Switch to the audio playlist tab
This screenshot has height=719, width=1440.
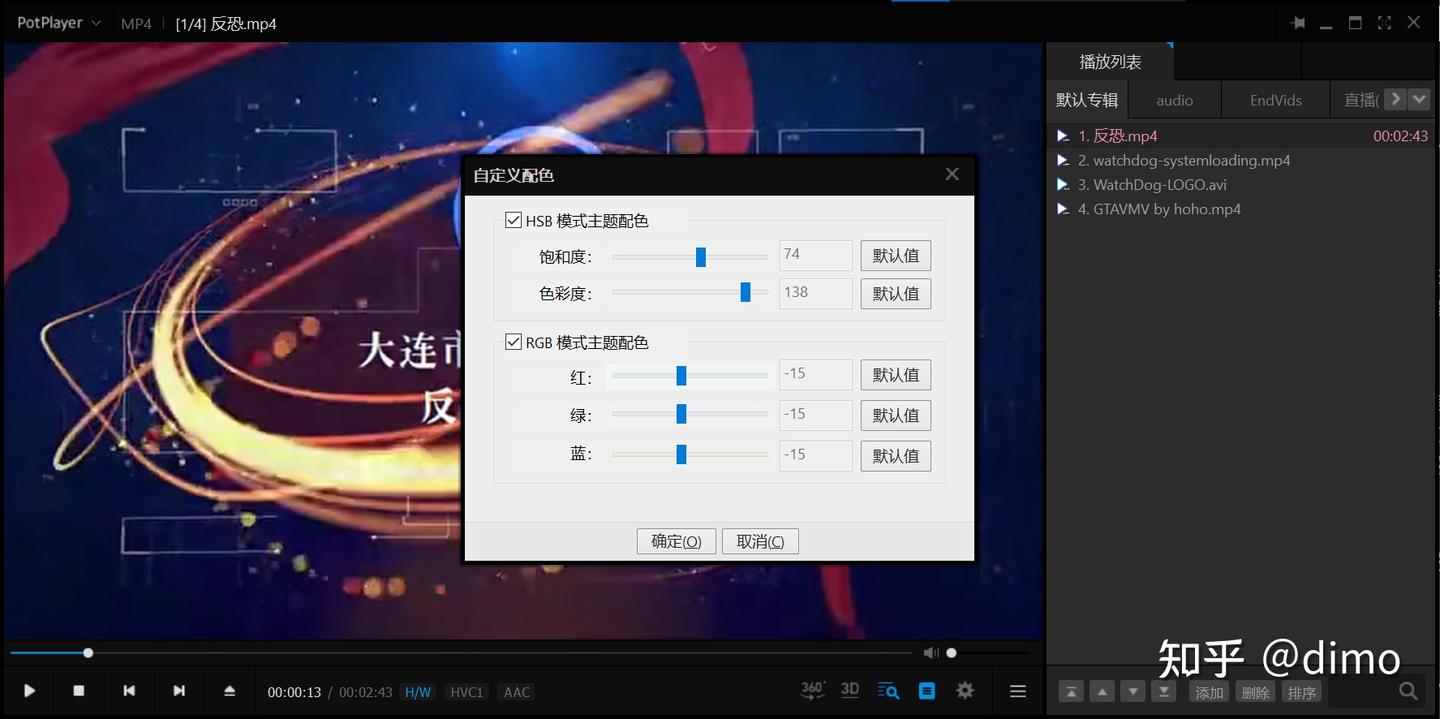coord(1174,99)
